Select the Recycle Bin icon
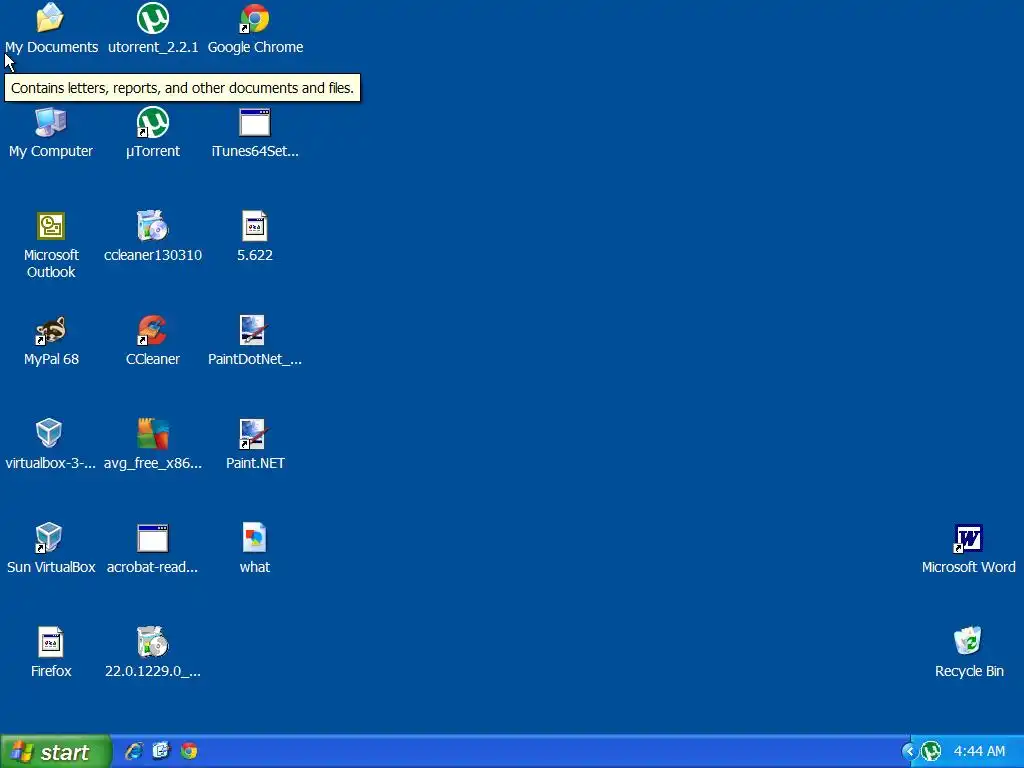This screenshot has height=768, width=1024. (968, 641)
